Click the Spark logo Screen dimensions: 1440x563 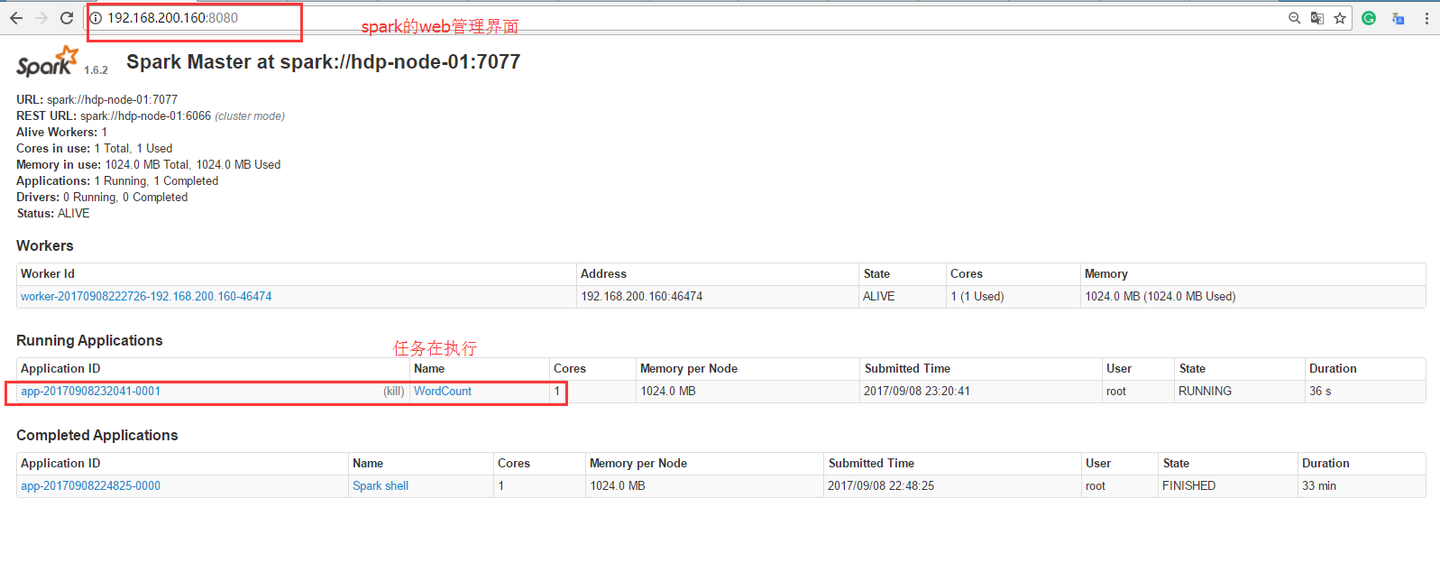(x=47, y=61)
